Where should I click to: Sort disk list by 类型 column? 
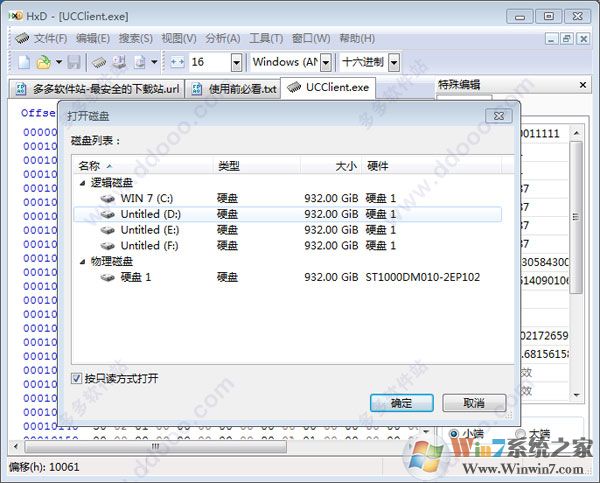click(256, 166)
